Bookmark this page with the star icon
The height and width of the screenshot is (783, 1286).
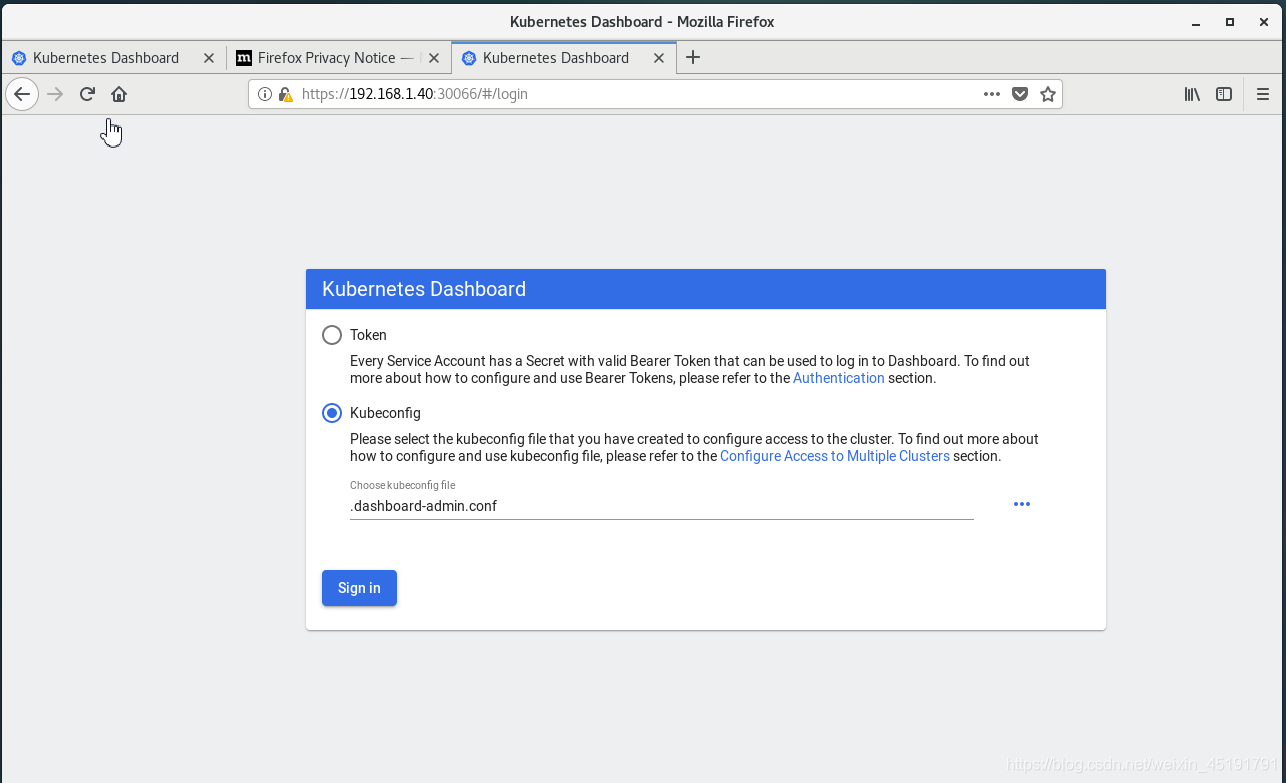tap(1048, 94)
